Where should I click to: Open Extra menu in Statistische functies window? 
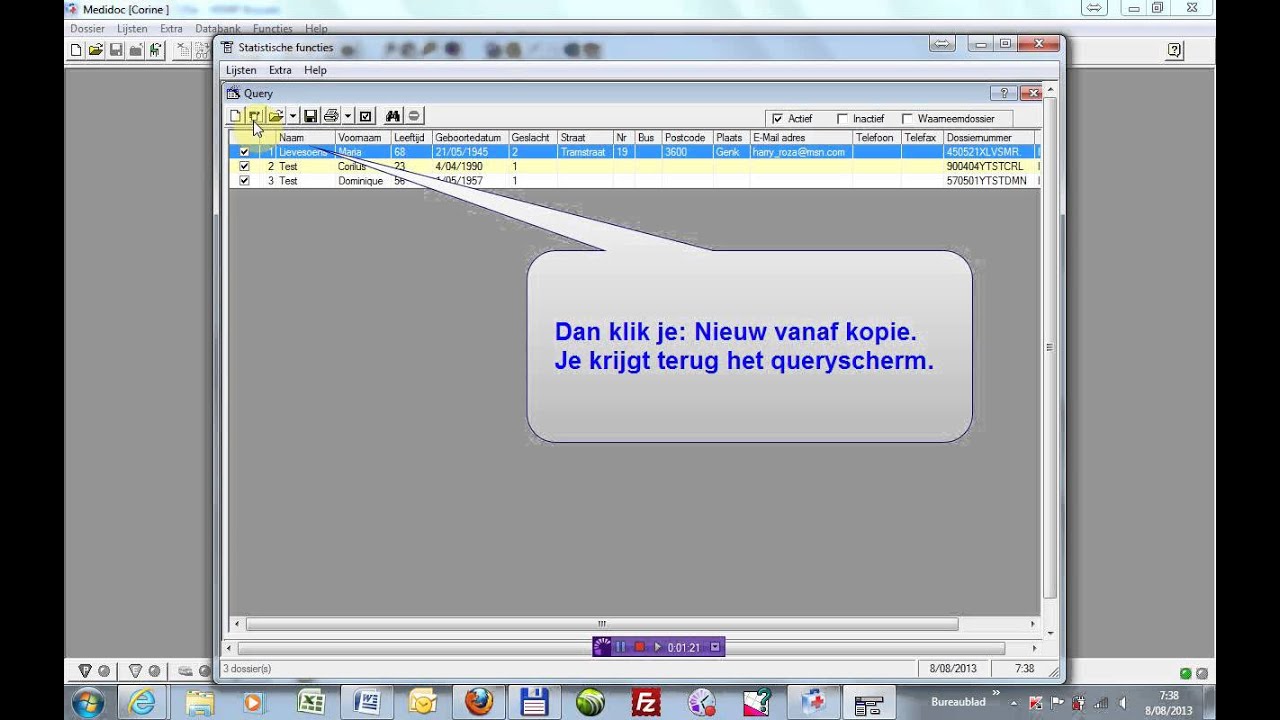click(x=280, y=70)
